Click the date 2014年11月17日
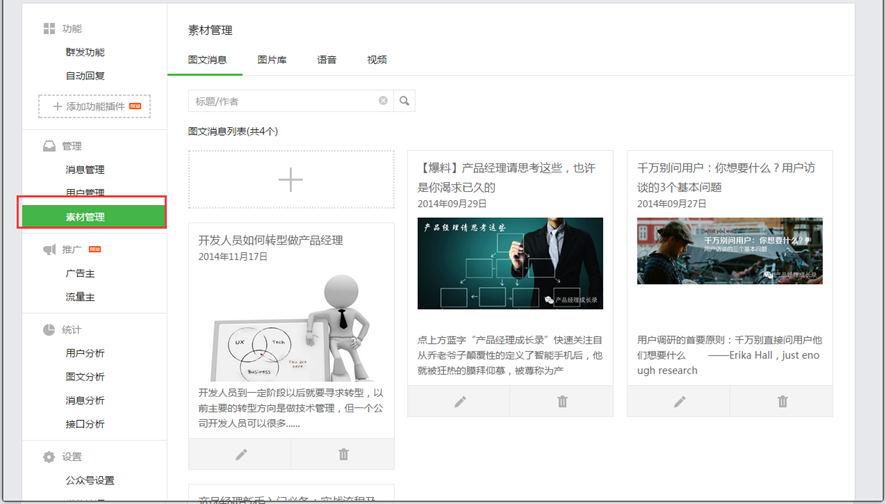This screenshot has width=886, height=504. point(233,257)
